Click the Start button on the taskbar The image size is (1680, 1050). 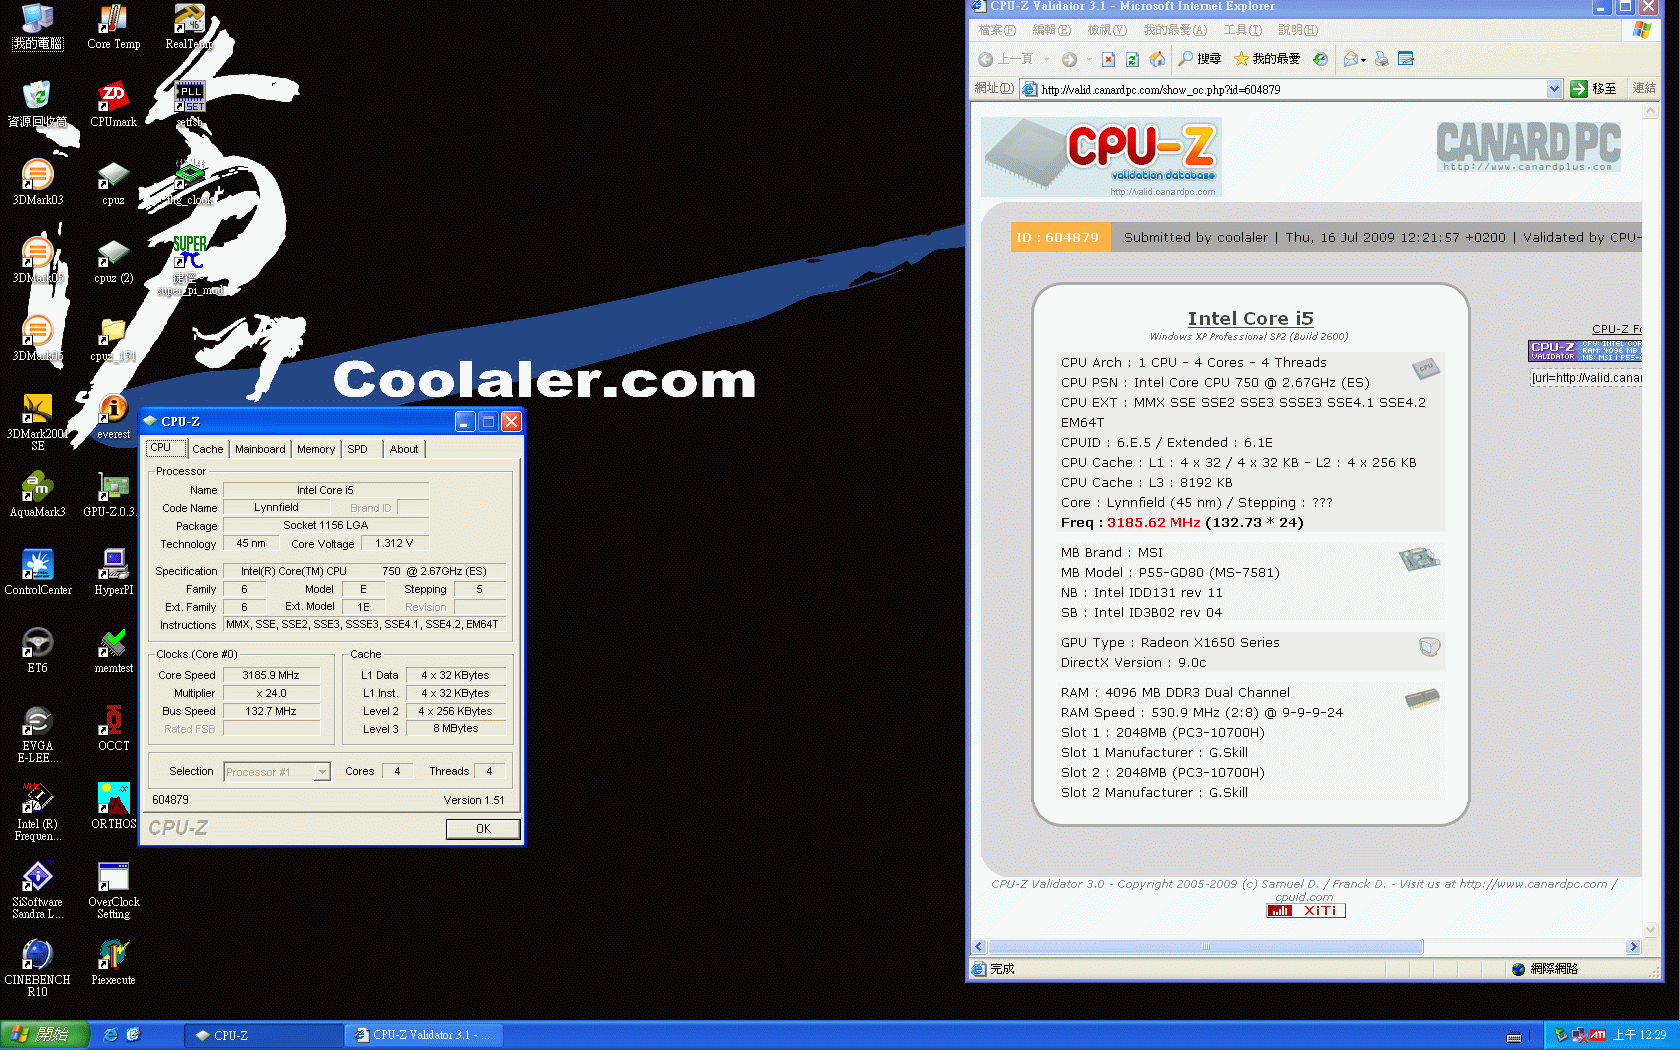pos(44,1035)
